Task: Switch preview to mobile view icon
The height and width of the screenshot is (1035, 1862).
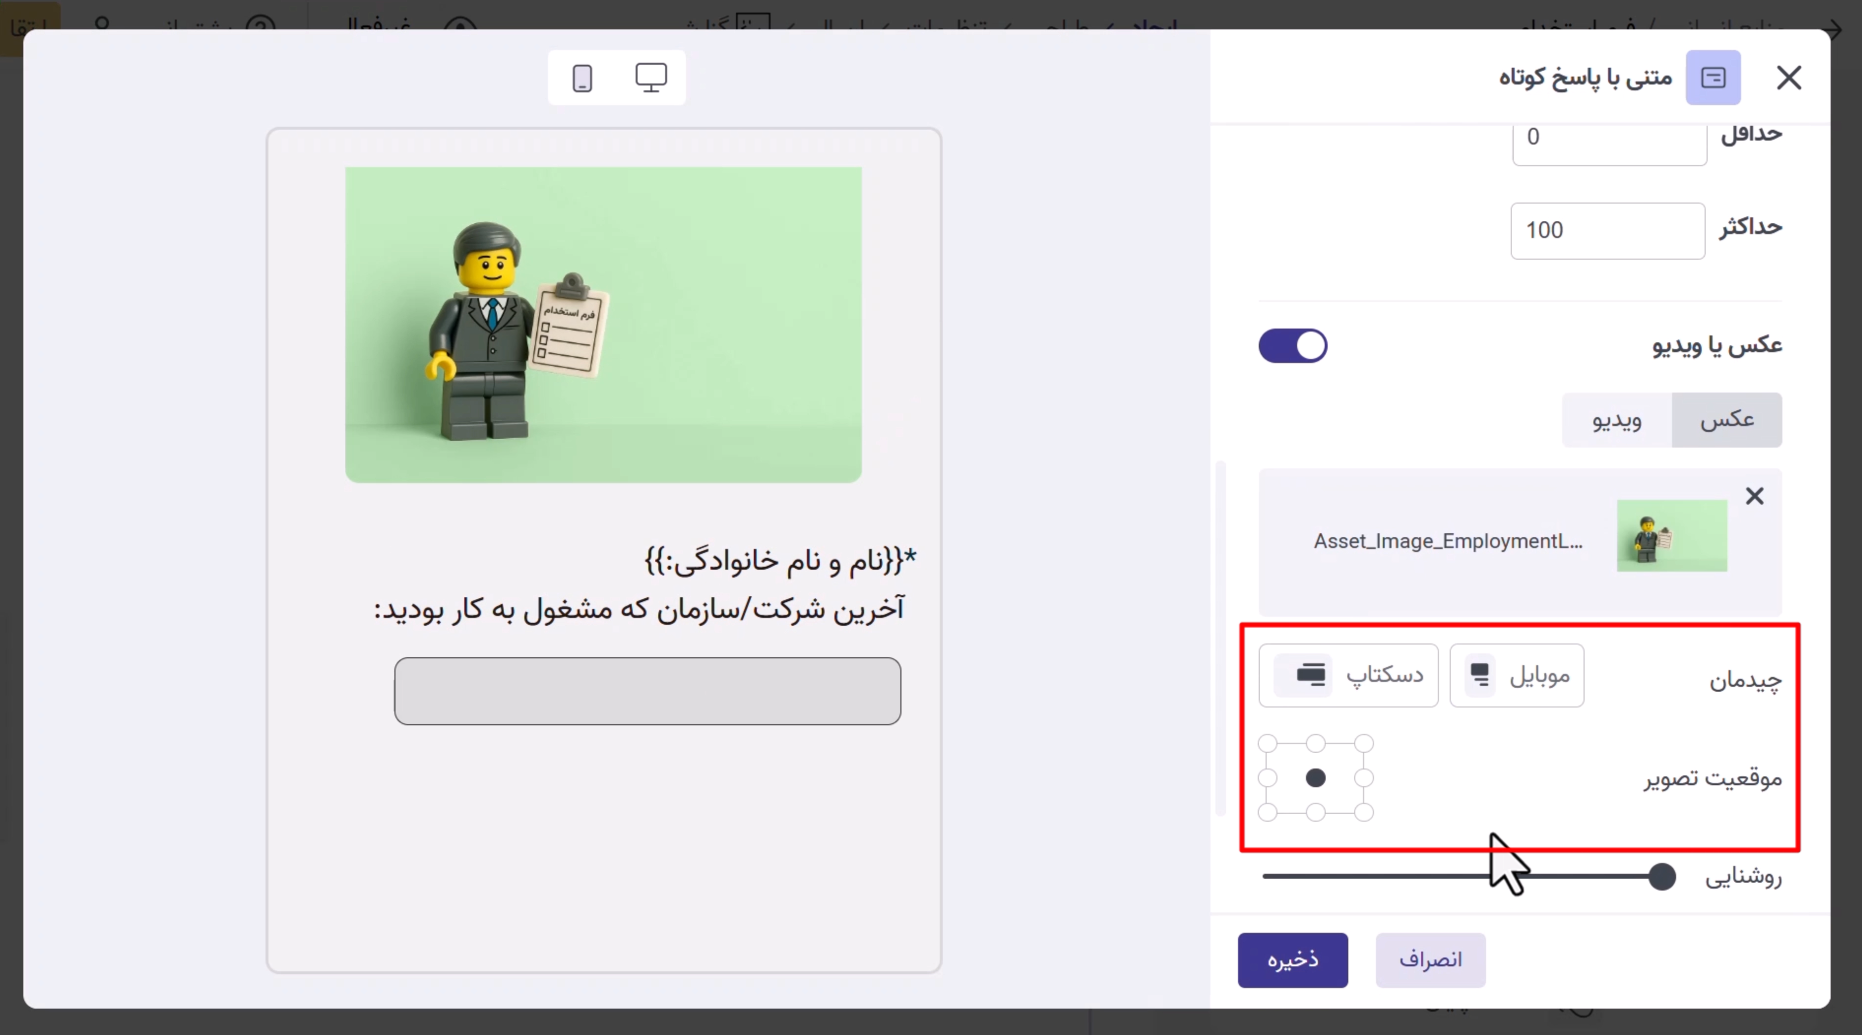Action: tap(582, 78)
